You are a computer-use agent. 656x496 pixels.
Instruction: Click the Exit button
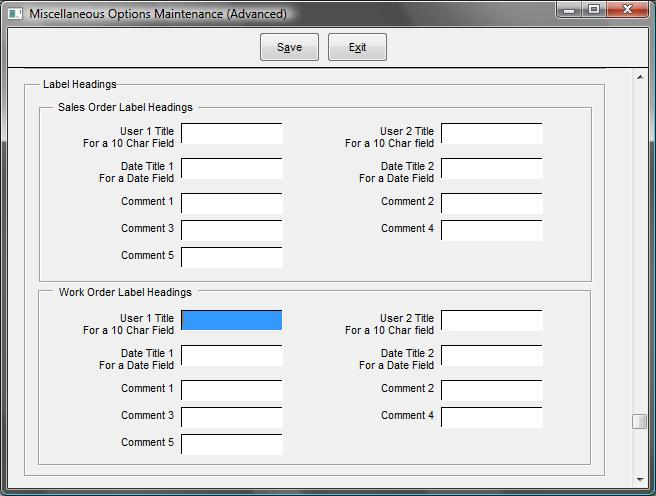(x=357, y=47)
